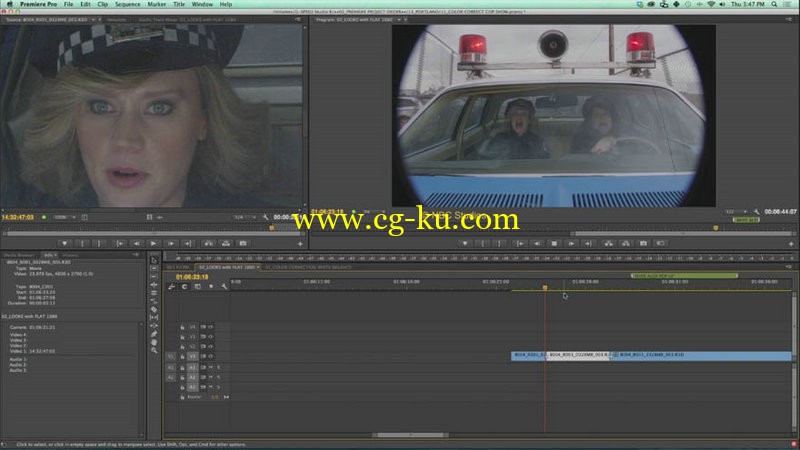Mark In point in Source monitor
Image resolution: width=800 pixels, height=450 pixels.
pyautogui.click(x=82, y=244)
